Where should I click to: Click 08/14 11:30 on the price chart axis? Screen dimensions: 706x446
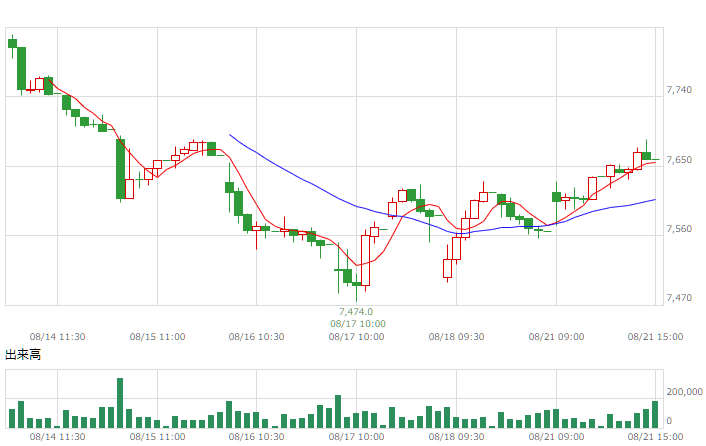click(x=57, y=337)
